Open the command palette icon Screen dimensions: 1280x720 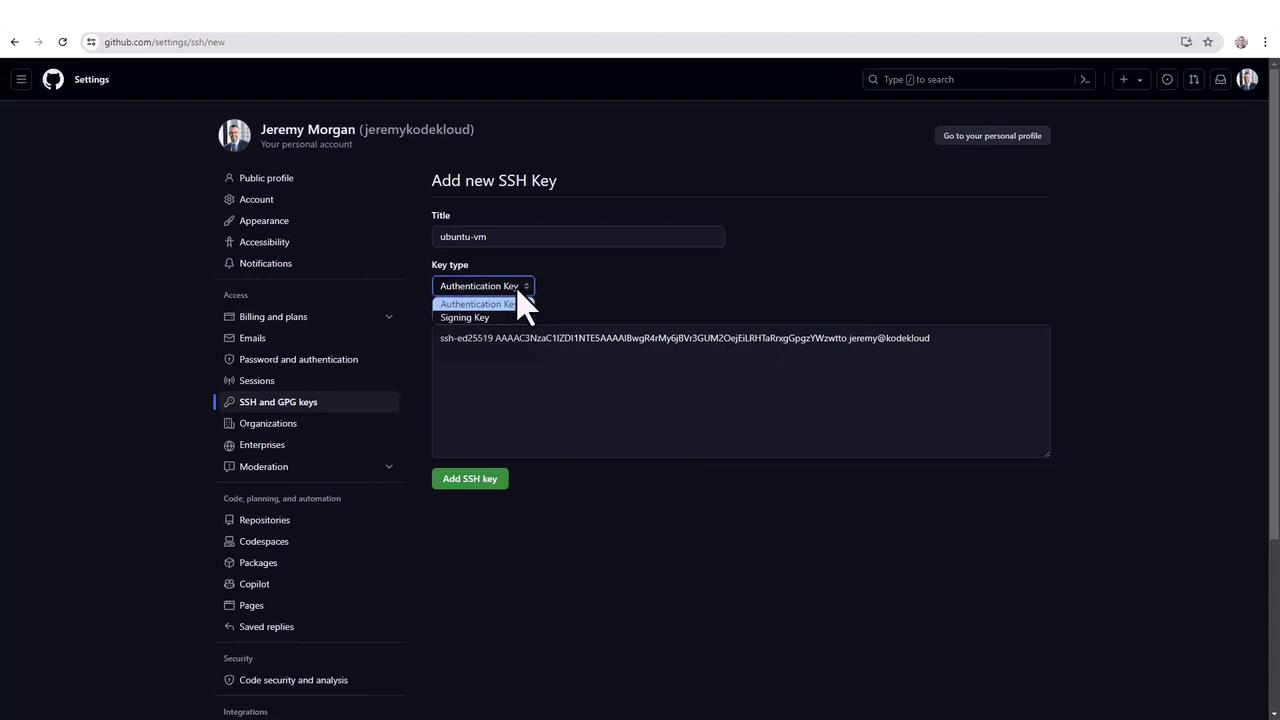click(1085, 79)
